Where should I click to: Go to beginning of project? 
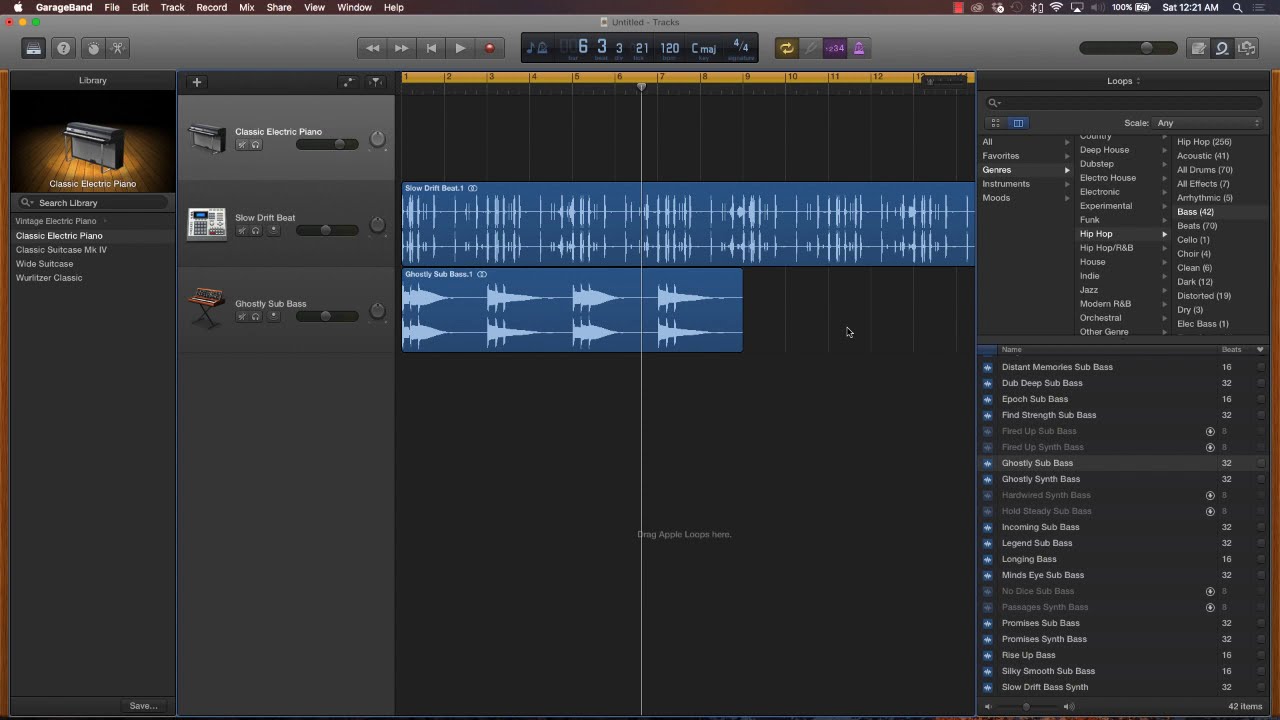point(431,48)
